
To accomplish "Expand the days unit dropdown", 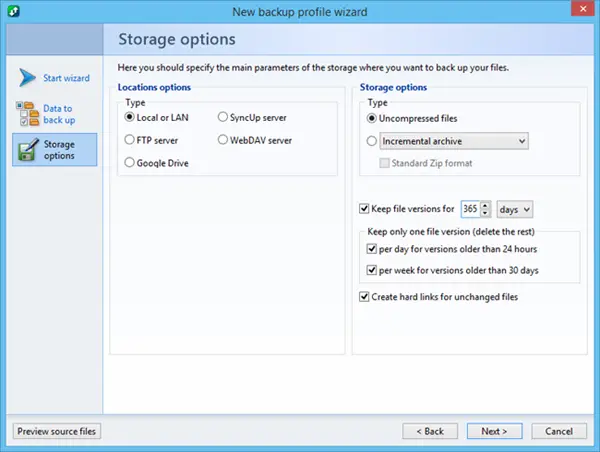I will point(527,209).
